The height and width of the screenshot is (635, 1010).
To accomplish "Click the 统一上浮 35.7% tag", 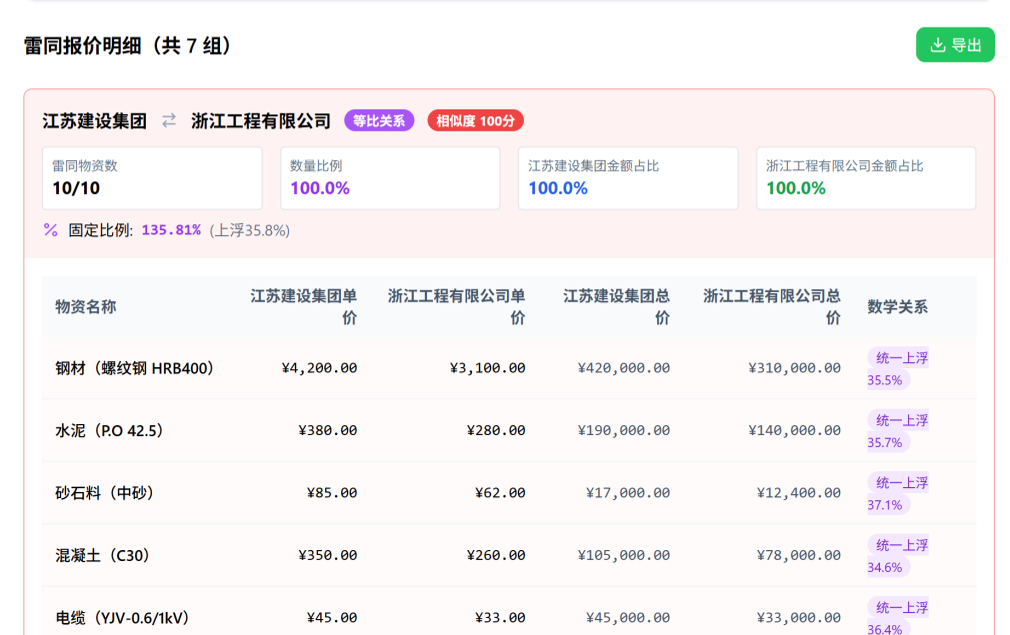I will tap(898, 431).
